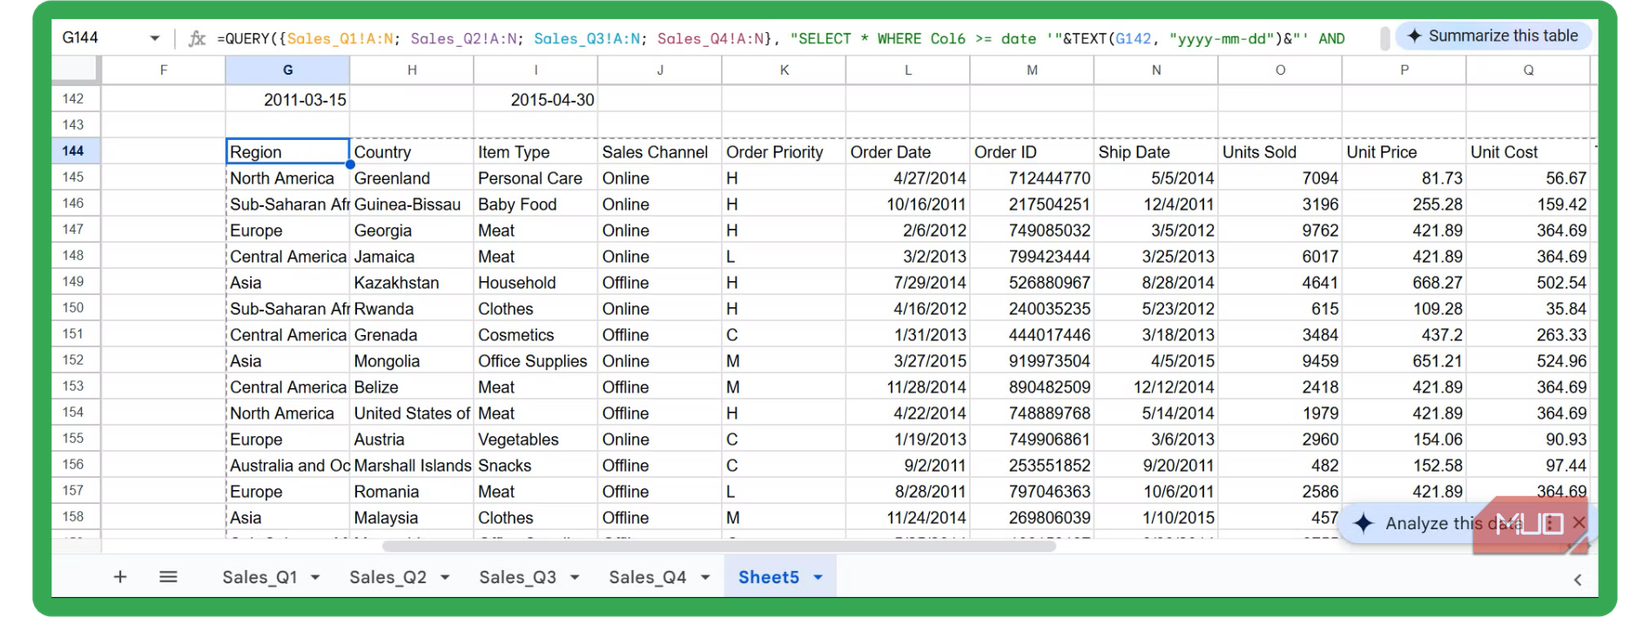Open the Name Box dropdown arrow
1650x617 pixels.
(155, 39)
